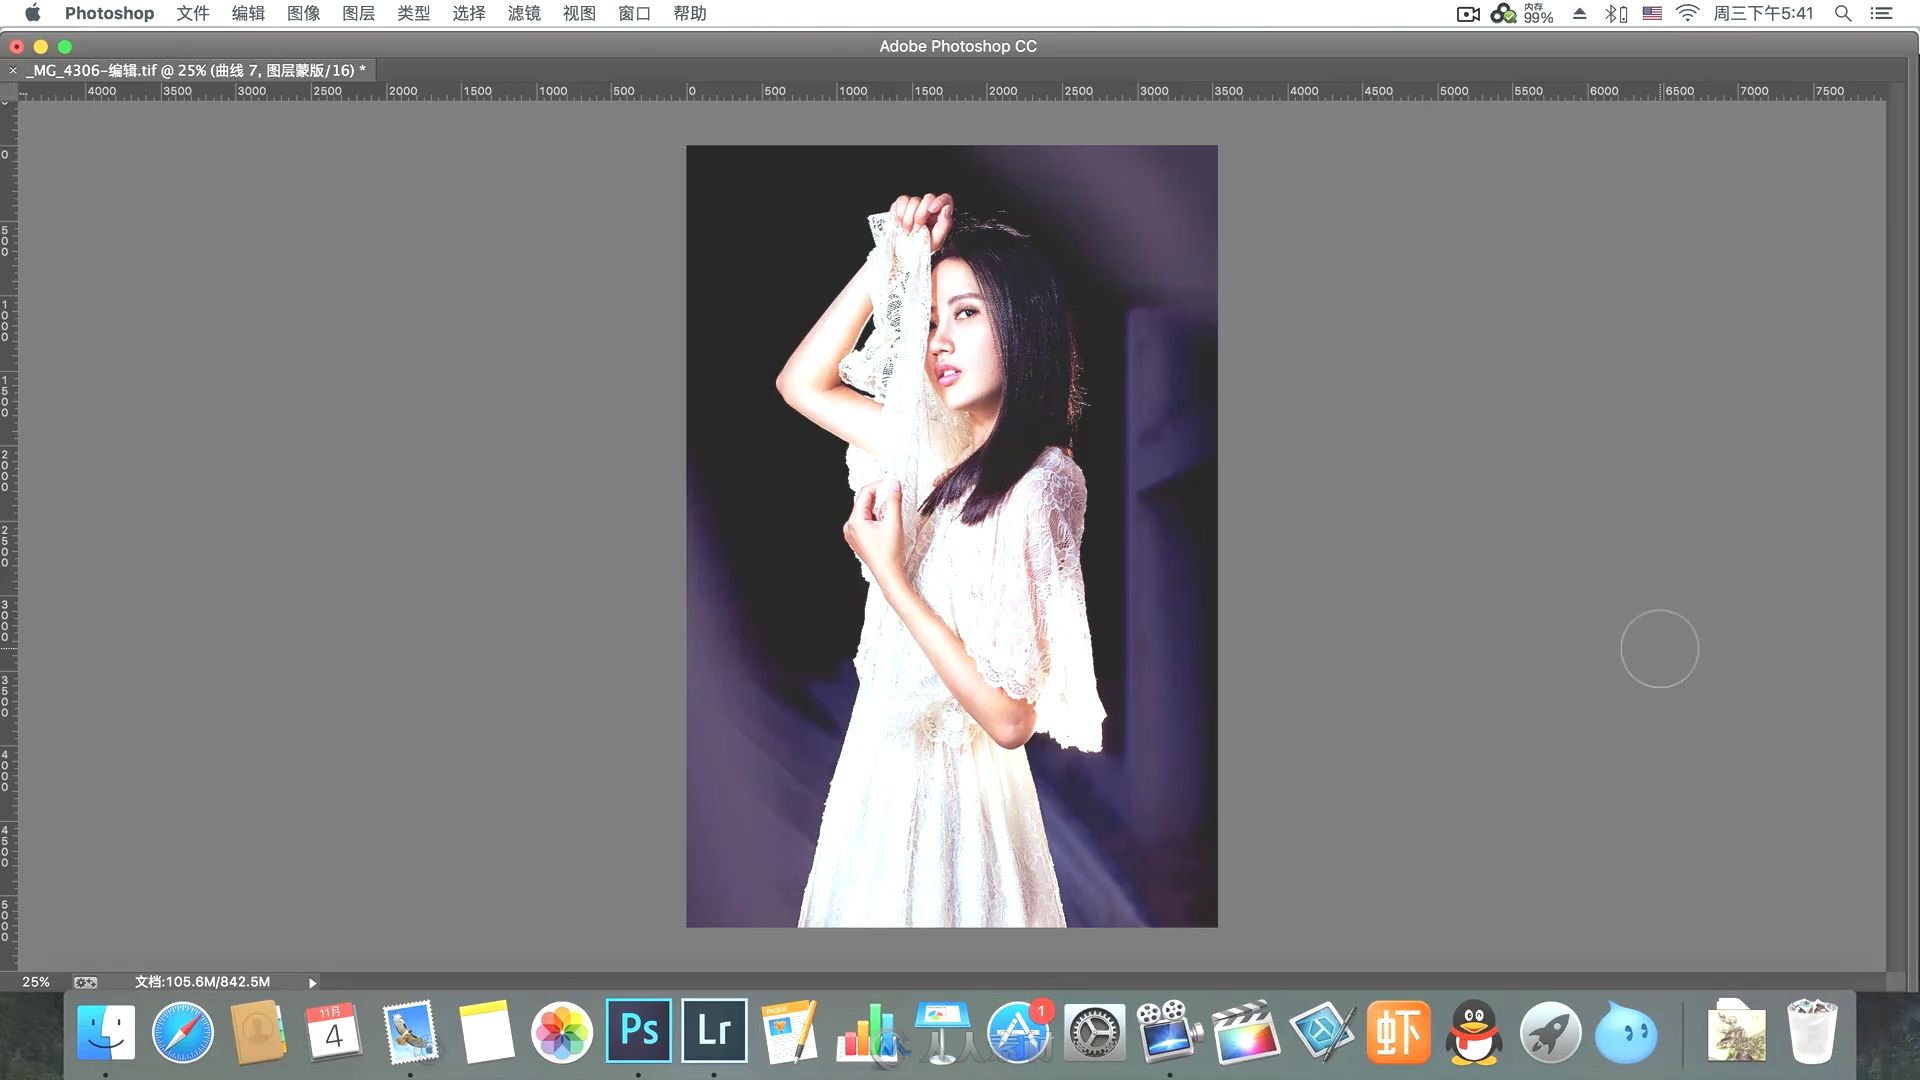Open the blue droplet face app in Dock
The width and height of the screenshot is (1920, 1080).
[1626, 1032]
